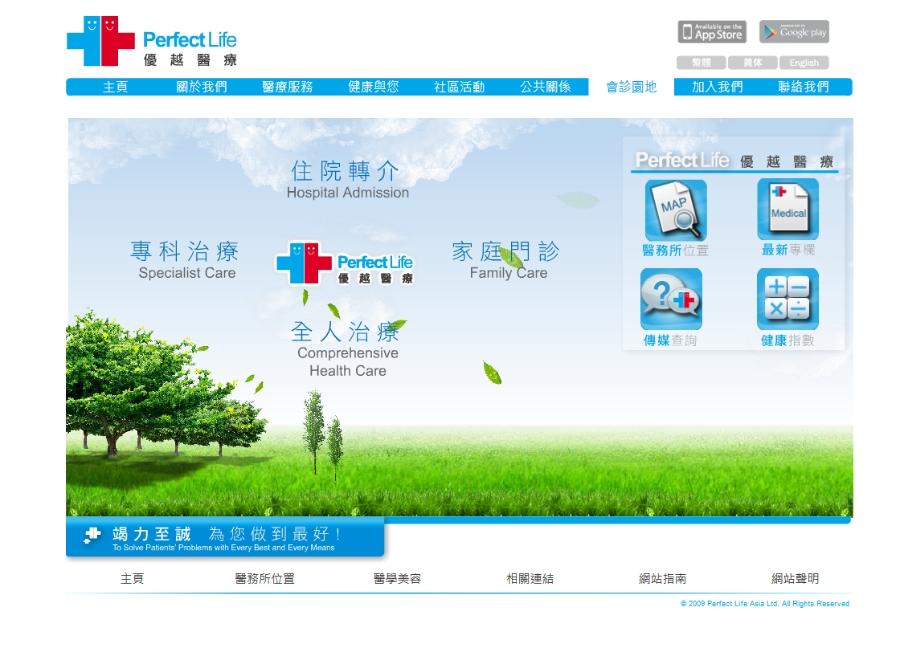
Task: Select Hospital Admission 住院轉介 link
Action: click(x=347, y=180)
